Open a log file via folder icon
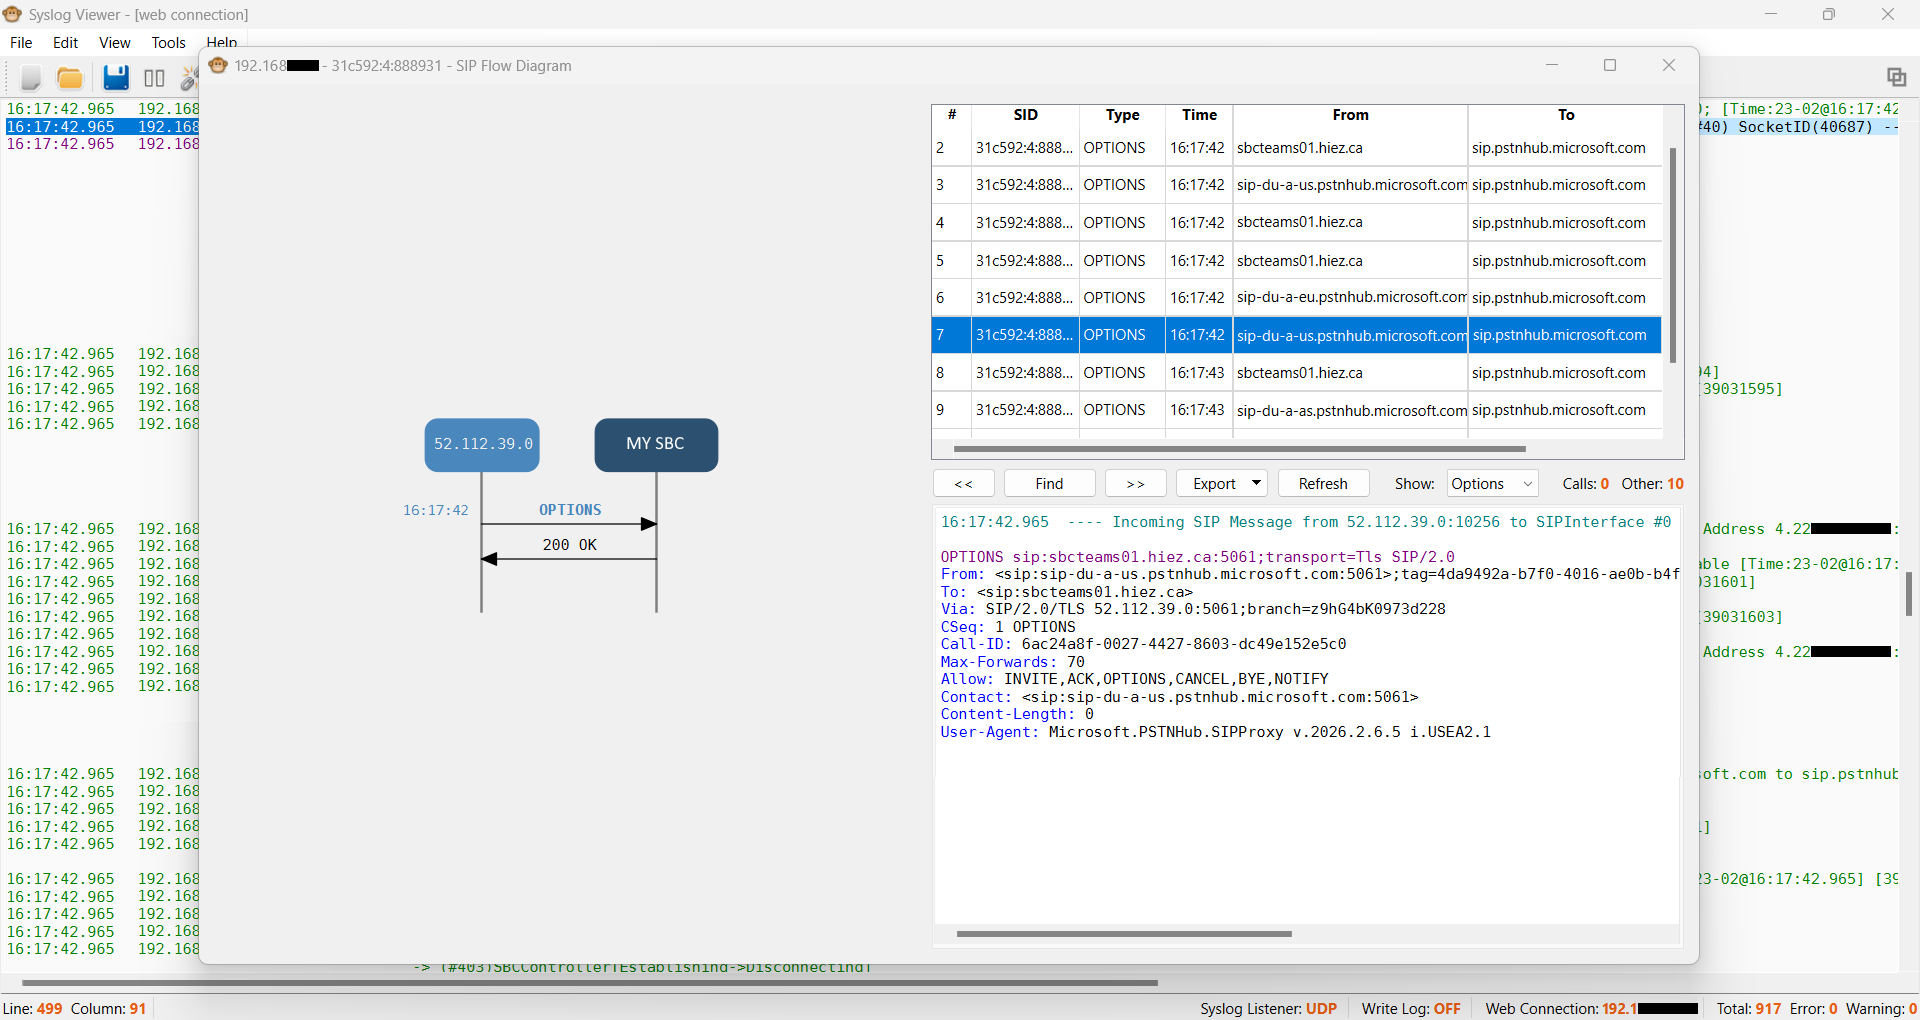This screenshot has width=1920, height=1020. (70, 78)
